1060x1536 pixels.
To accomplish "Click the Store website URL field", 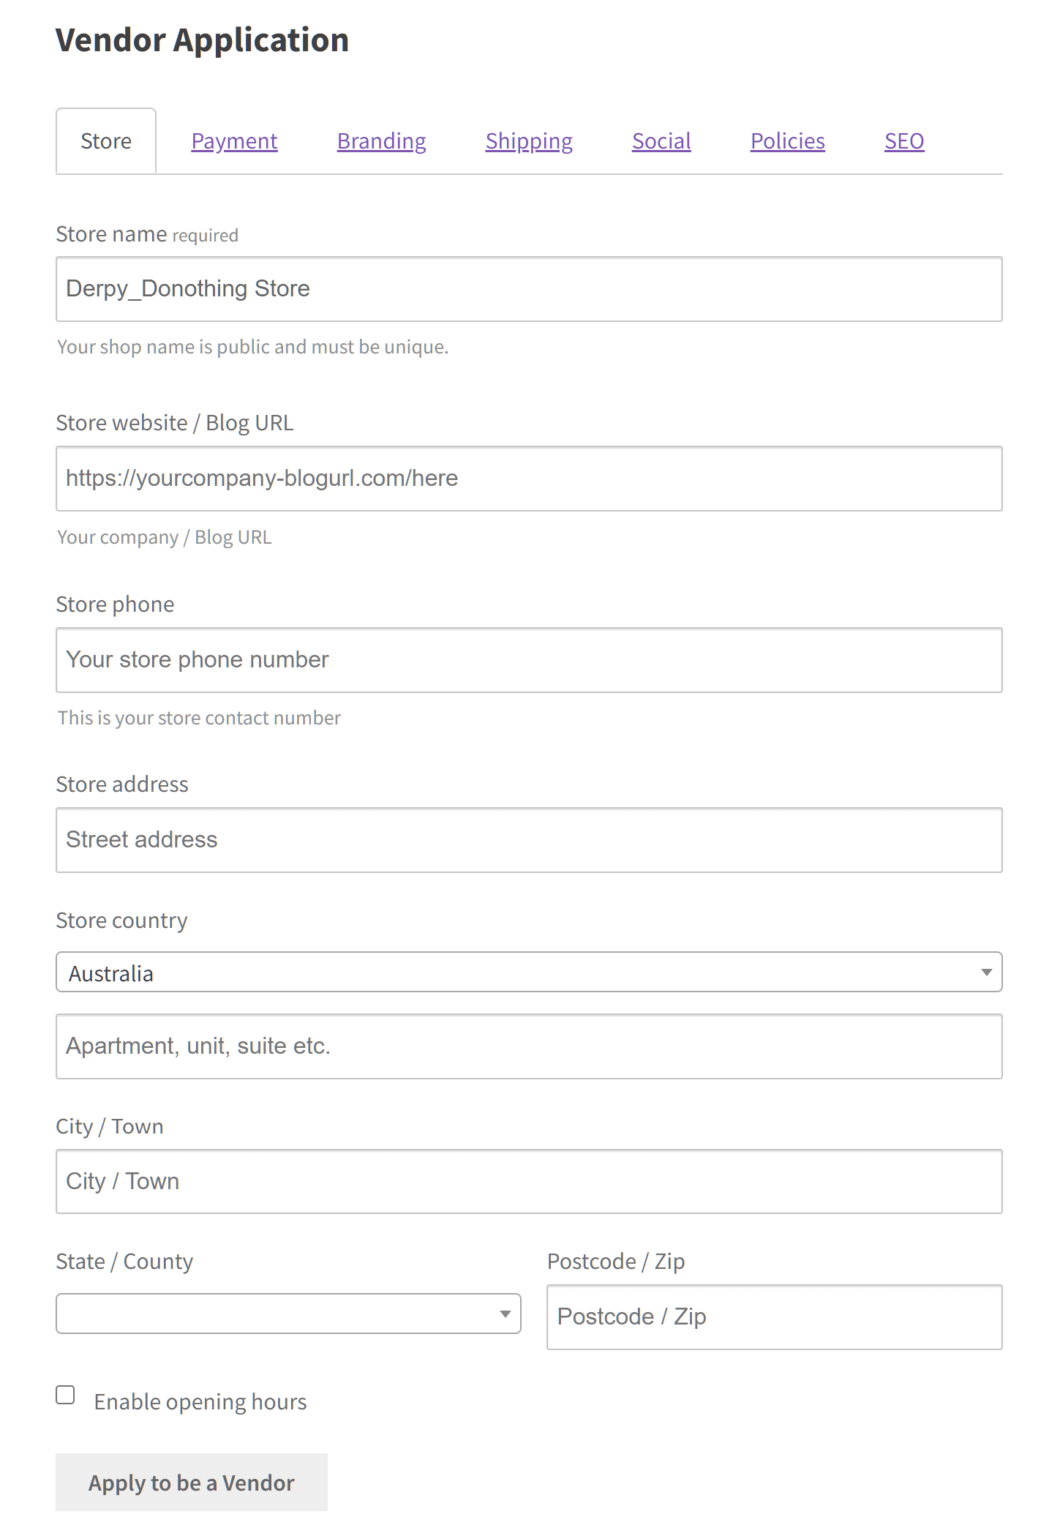I will click(x=529, y=478).
